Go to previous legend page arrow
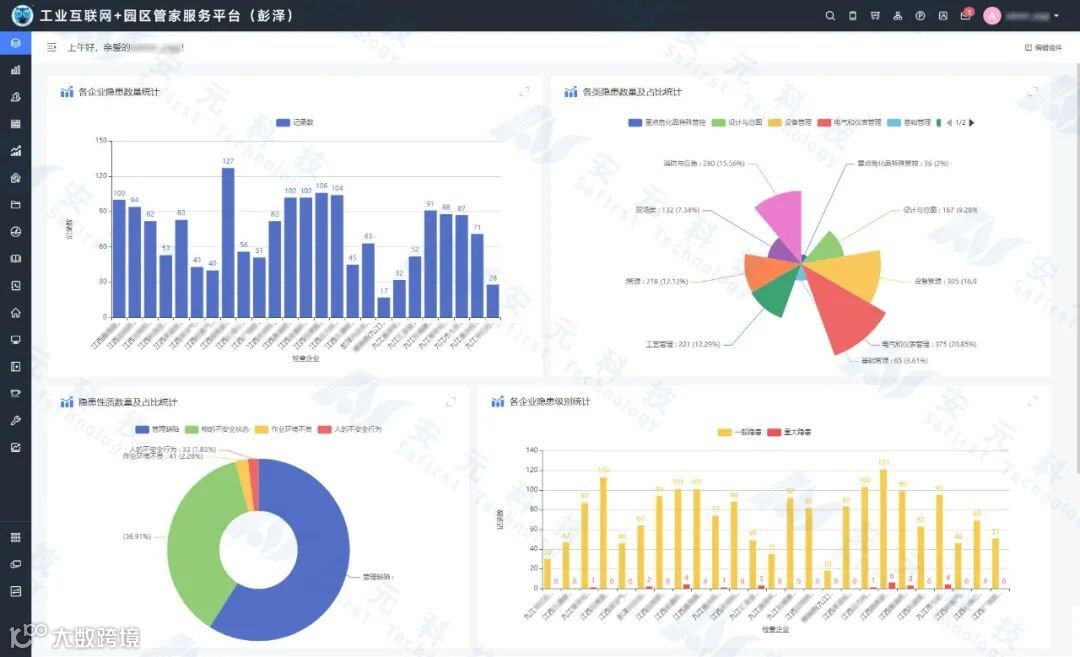This screenshot has width=1080, height=657. 949,123
